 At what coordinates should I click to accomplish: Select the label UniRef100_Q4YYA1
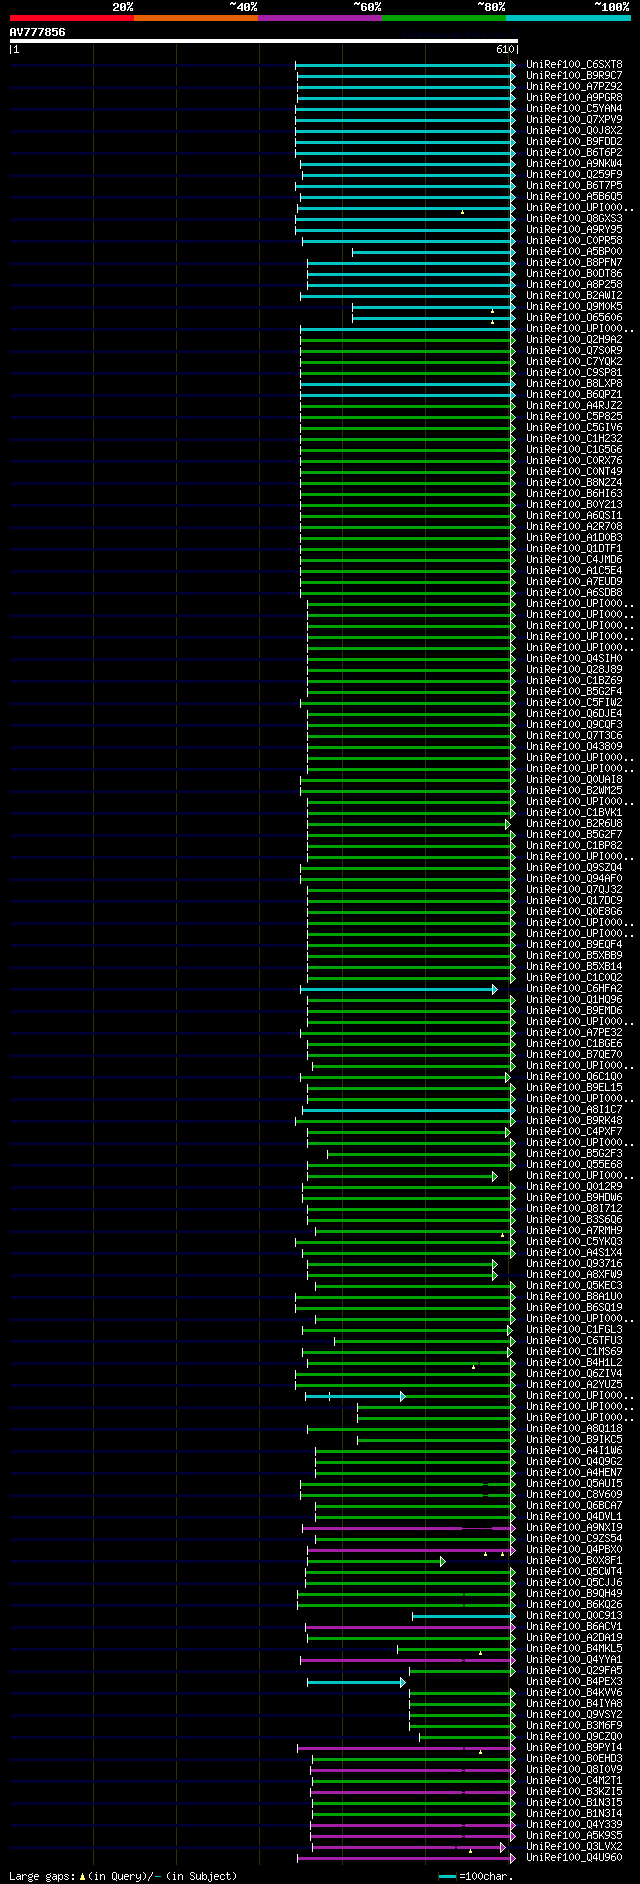tap(574, 1659)
